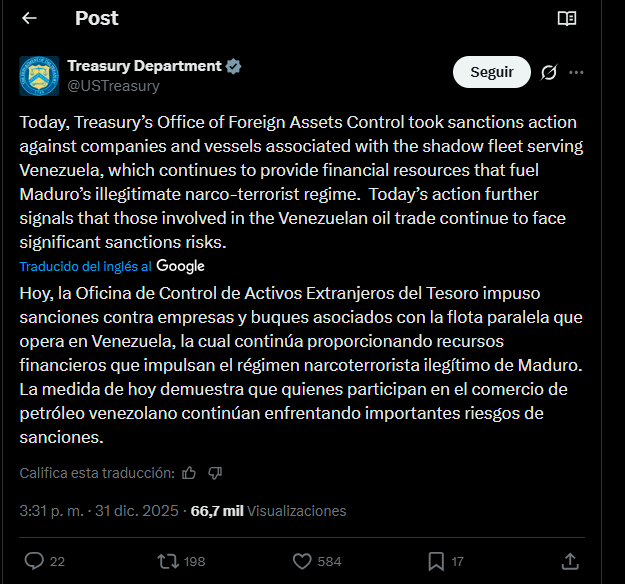Click 'Traducido del inglés al Google' link
625x584 pixels.
[x=112, y=266]
